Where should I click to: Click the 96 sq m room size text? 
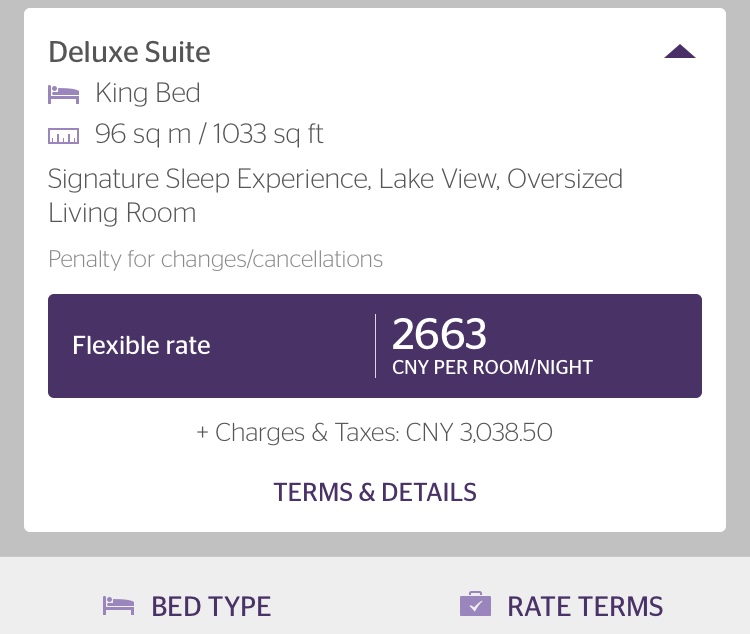tap(143, 134)
